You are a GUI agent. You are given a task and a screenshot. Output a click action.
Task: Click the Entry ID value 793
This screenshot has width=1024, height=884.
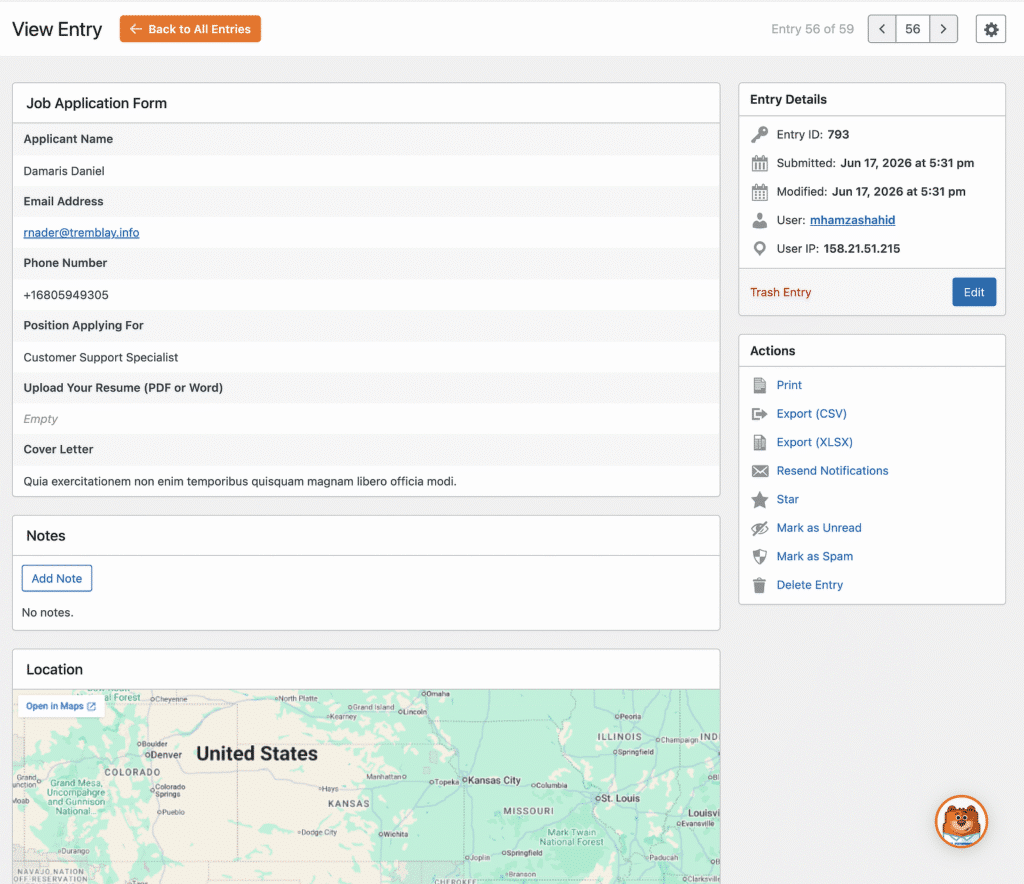838,134
